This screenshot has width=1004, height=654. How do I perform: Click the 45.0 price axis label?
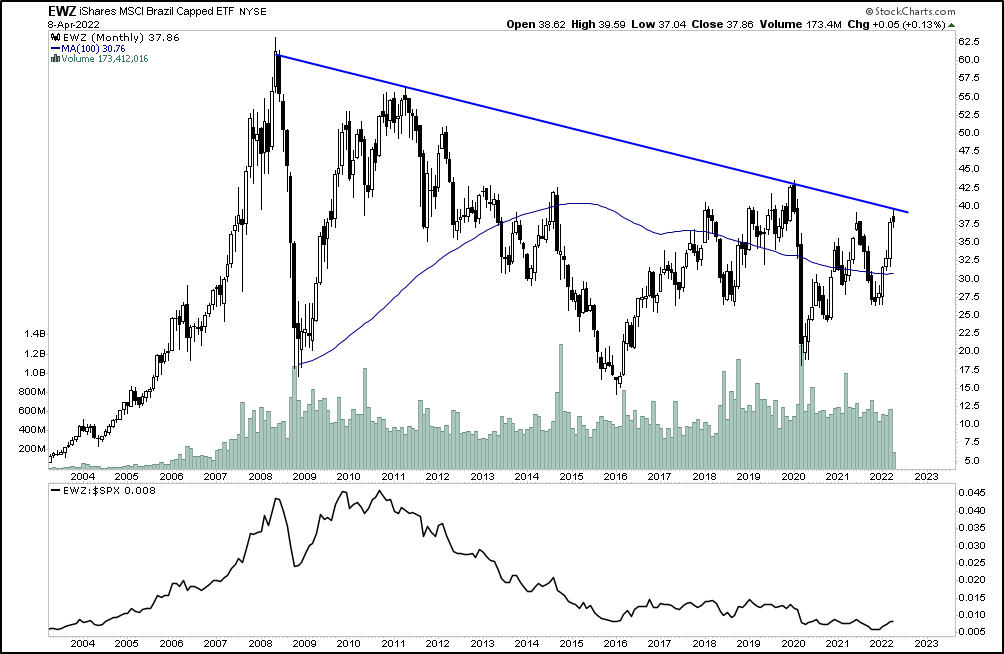pos(968,169)
